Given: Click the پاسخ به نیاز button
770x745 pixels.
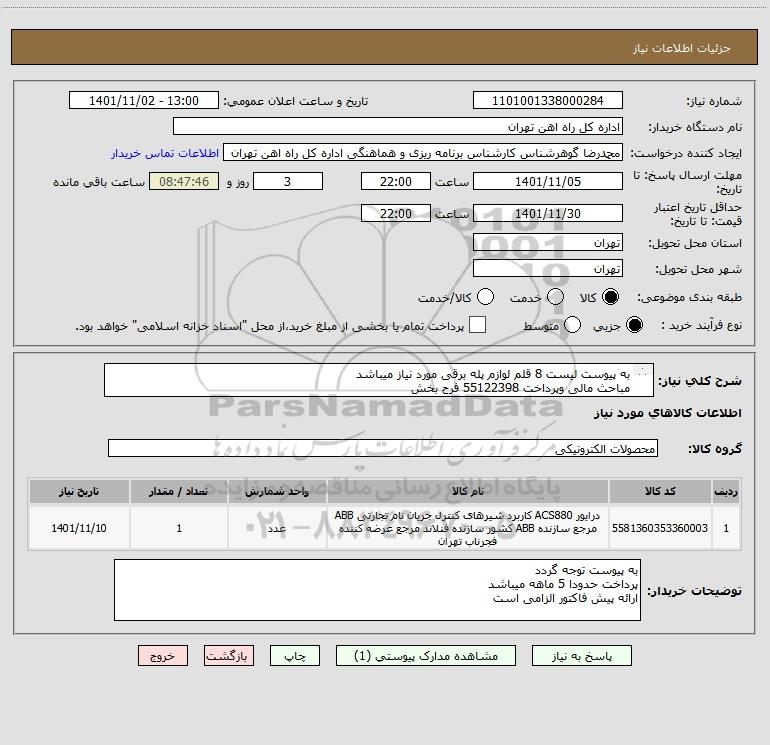Looking at the screenshot, I should (x=582, y=656).
